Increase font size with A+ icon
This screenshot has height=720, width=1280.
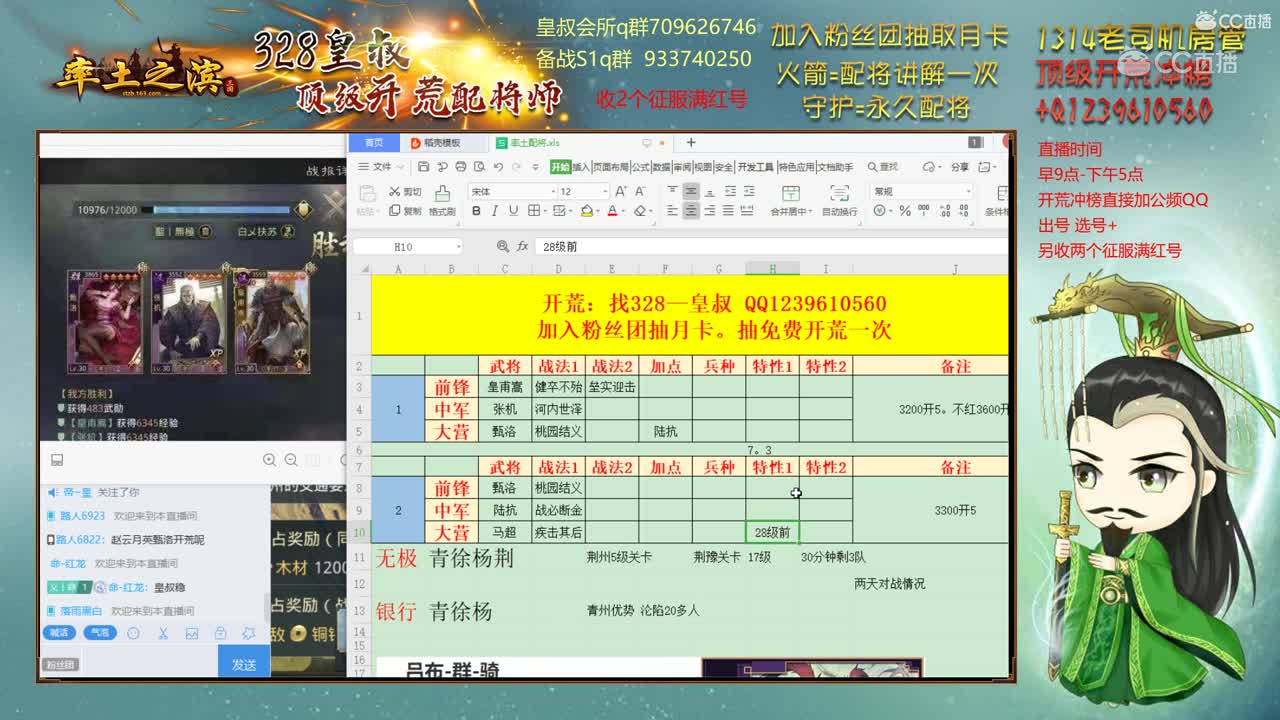click(621, 191)
